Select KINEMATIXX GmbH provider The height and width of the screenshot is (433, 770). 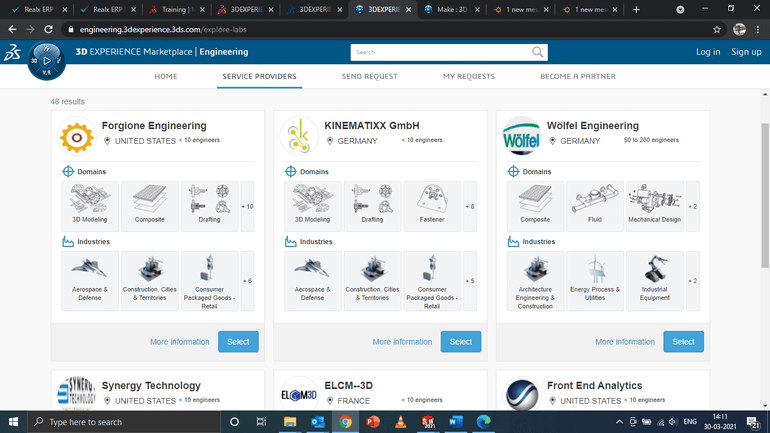tap(461, 342)
